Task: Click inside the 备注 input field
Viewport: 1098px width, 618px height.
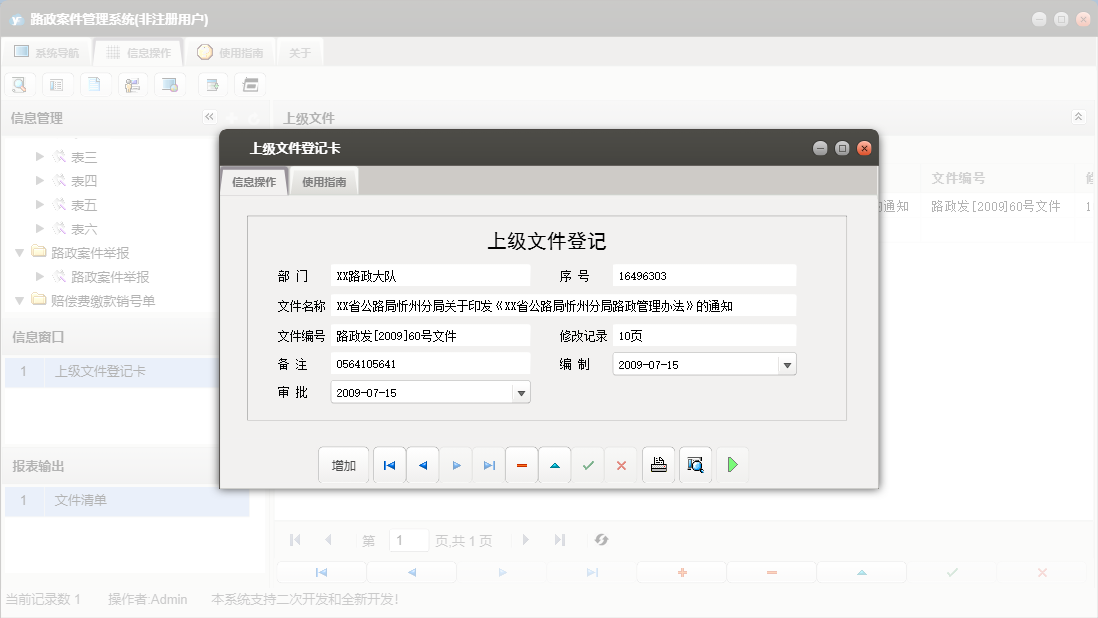Action: [x=430, y=364]
